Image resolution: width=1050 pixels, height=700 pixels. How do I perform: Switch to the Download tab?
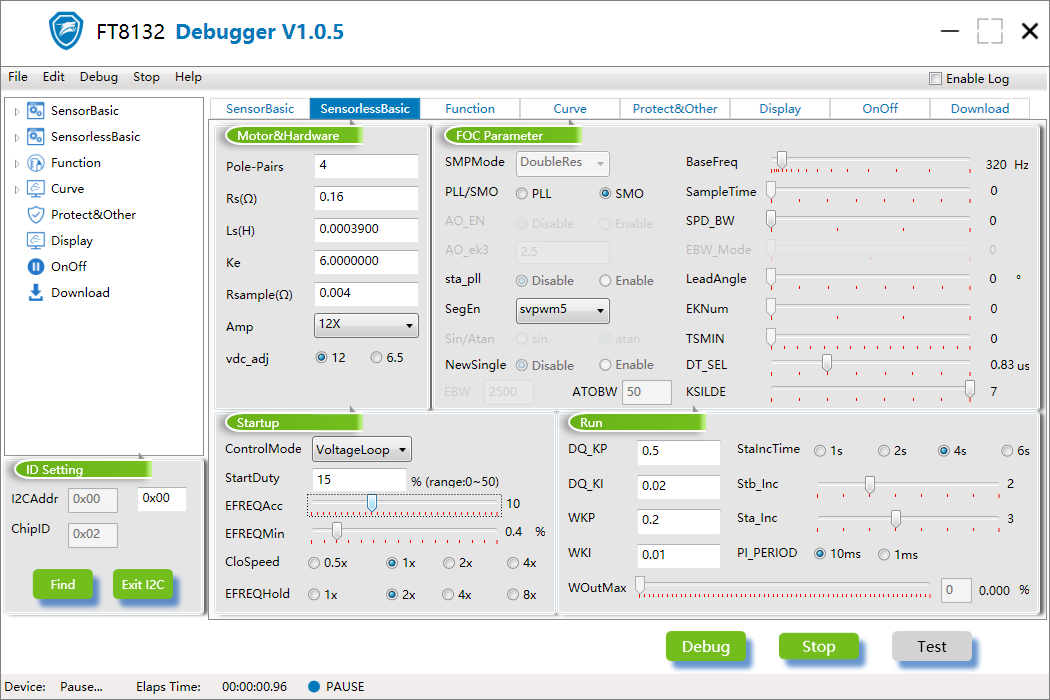(980, 109)
